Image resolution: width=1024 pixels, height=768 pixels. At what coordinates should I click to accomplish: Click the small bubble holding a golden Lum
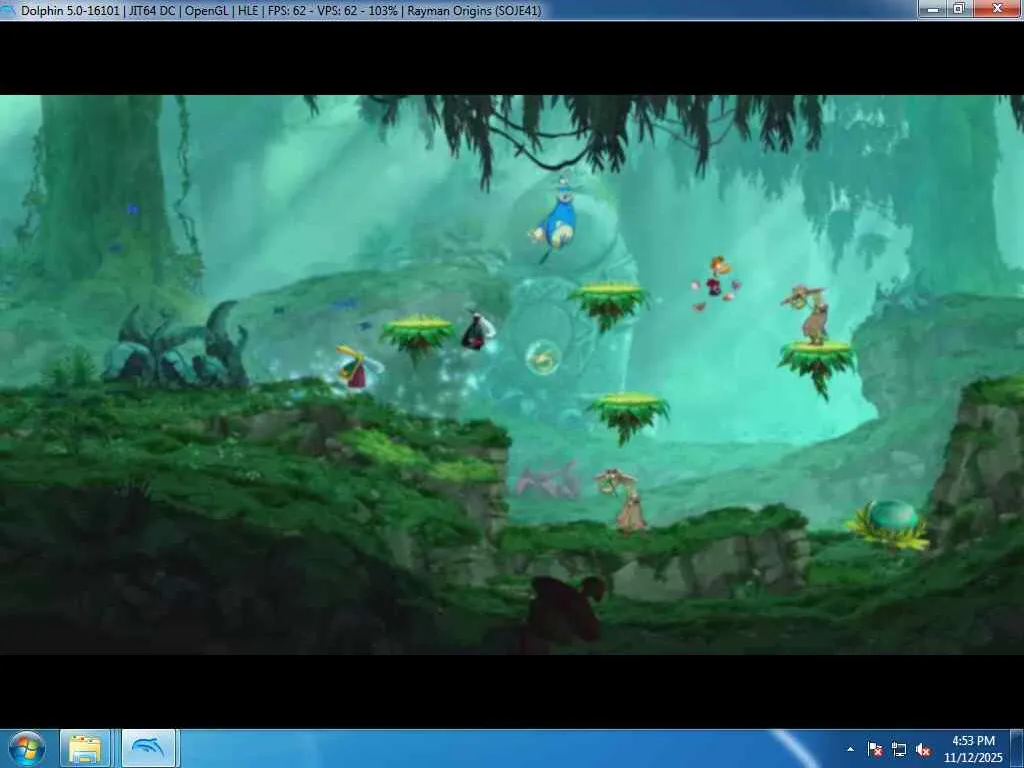click(x=543, y=357)
